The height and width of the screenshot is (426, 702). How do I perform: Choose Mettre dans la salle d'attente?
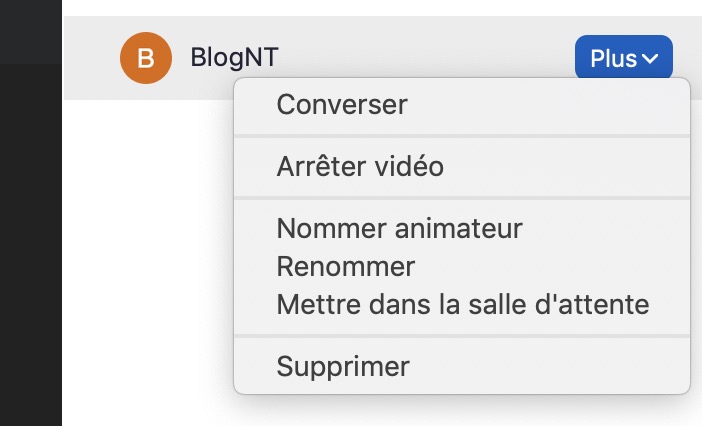pos(463,304)
